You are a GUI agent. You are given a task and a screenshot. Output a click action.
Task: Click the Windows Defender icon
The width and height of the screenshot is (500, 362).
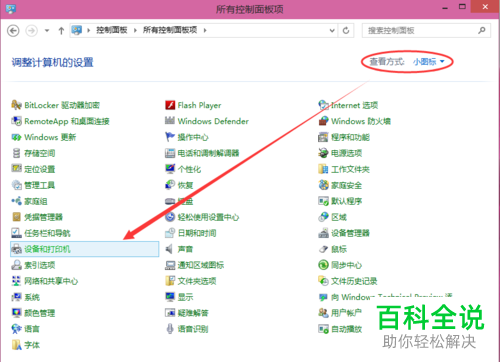tap(170, 121)
